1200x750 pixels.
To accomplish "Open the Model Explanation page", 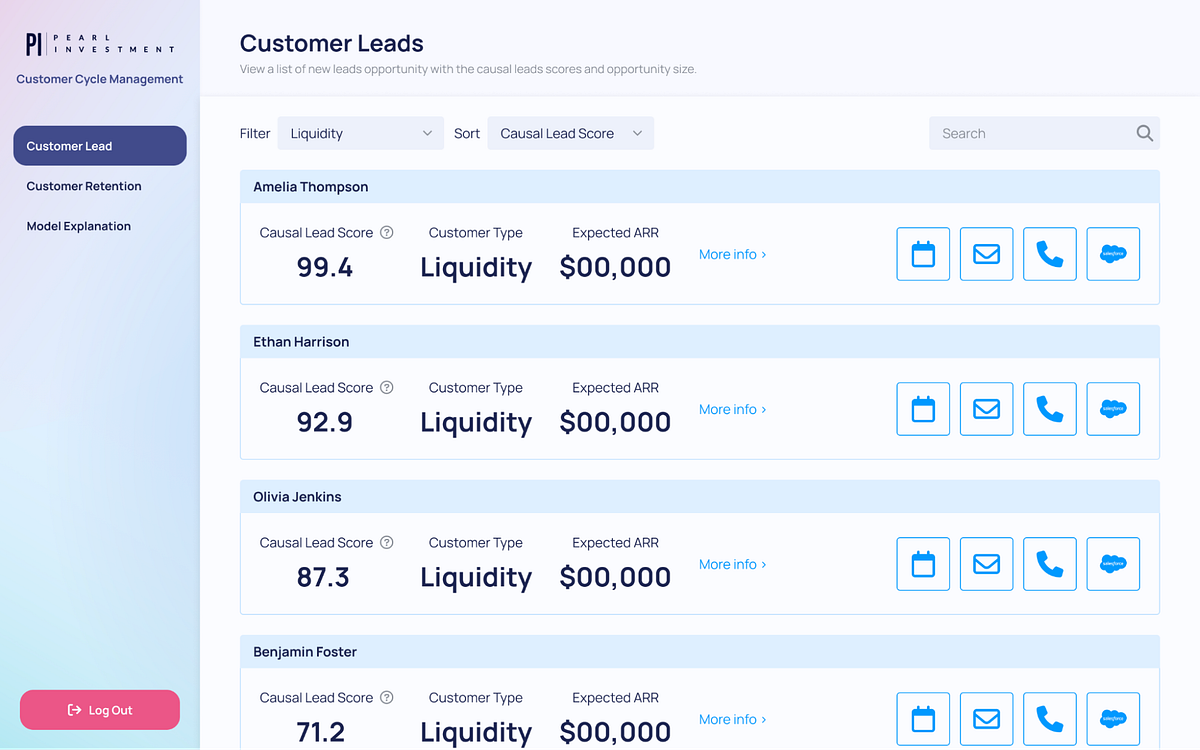I will (79, 226).
